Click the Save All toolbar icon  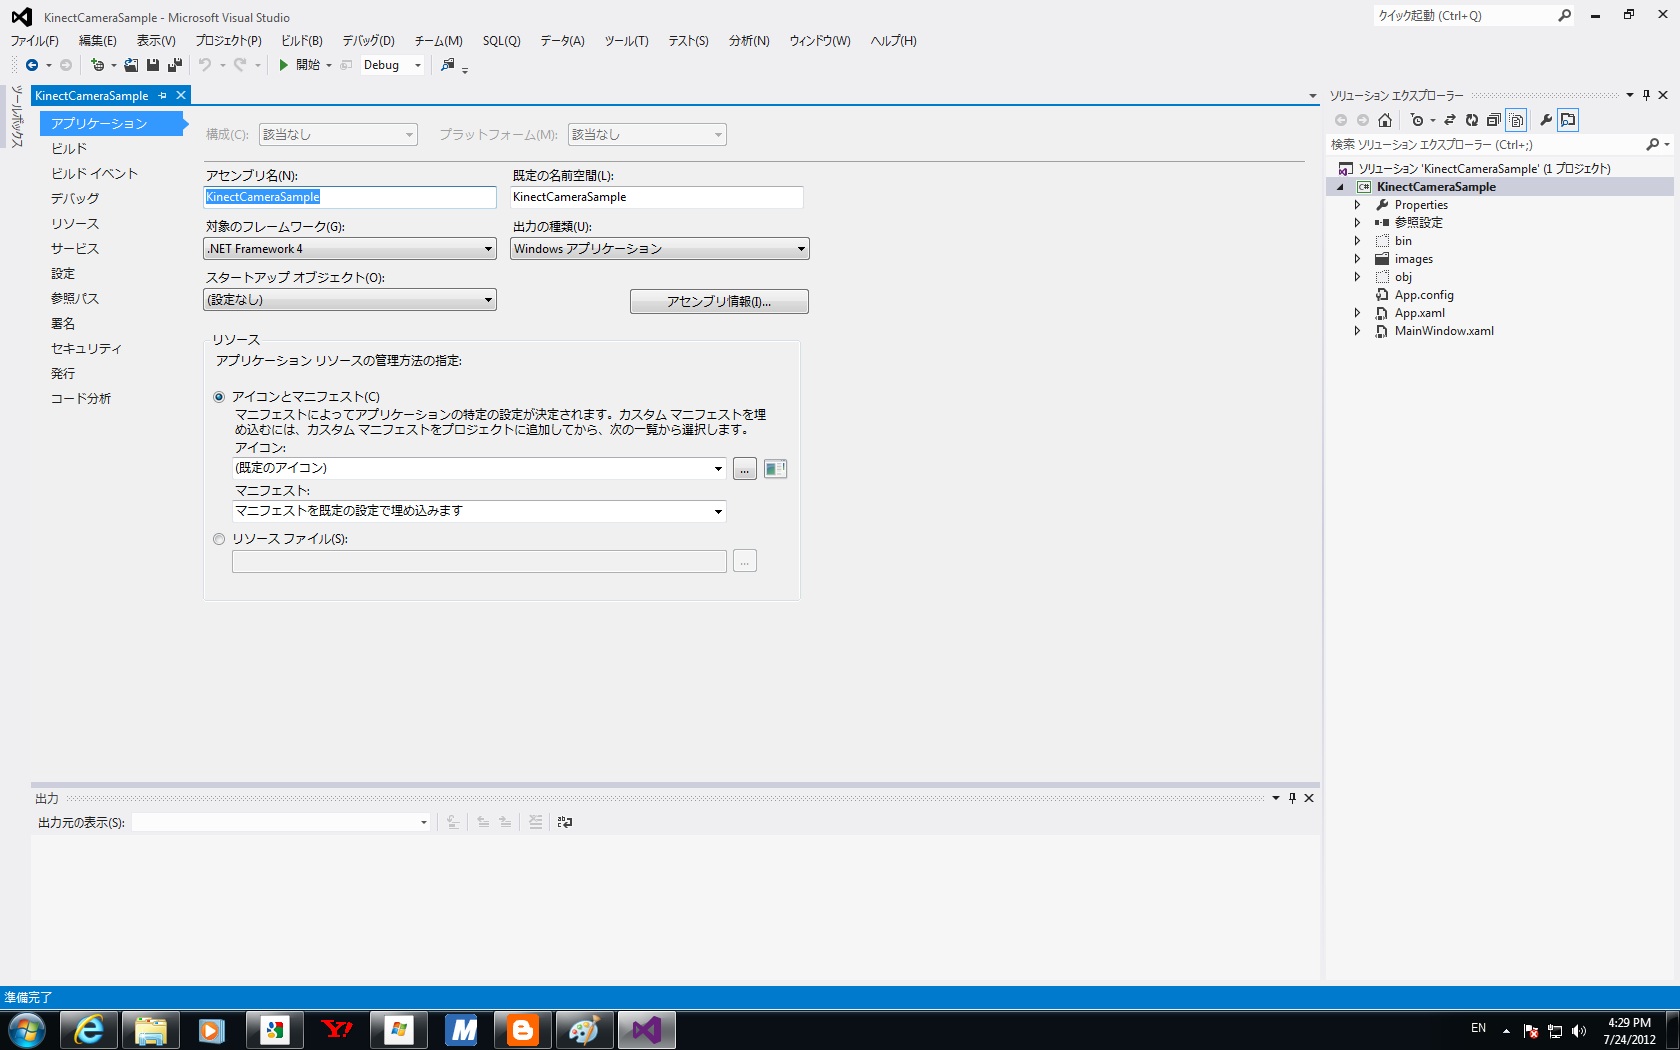point(175,65)
